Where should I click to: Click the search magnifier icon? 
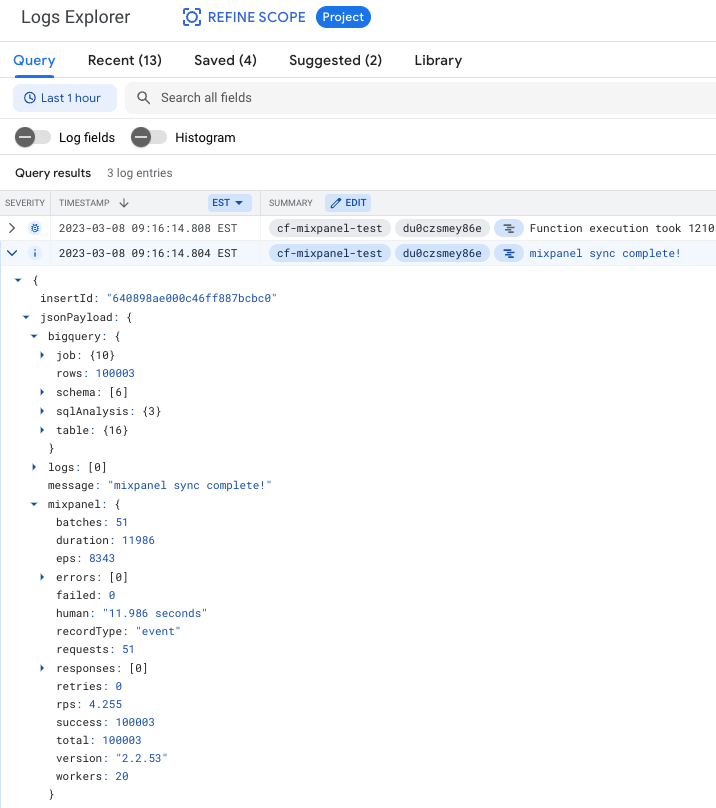(x=143, y=98)
